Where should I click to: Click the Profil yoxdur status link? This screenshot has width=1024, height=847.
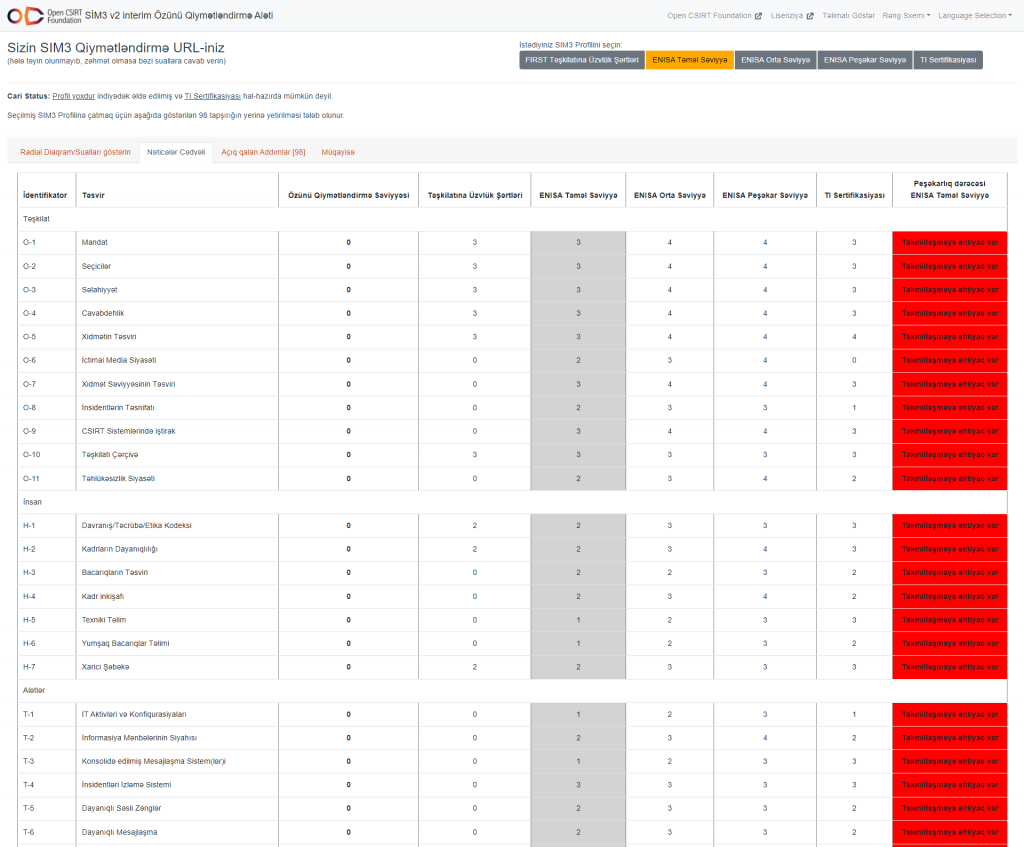73,96
